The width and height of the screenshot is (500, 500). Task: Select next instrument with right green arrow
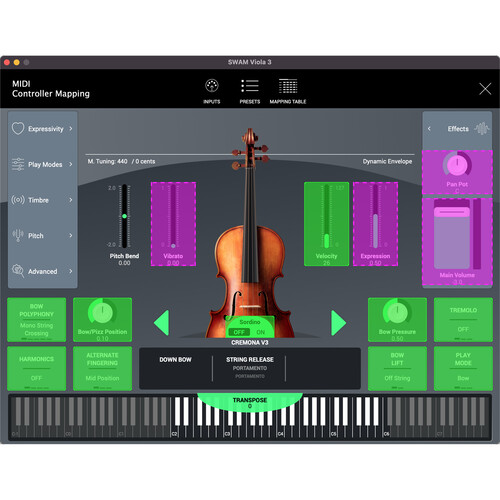[x=339, y=323]
